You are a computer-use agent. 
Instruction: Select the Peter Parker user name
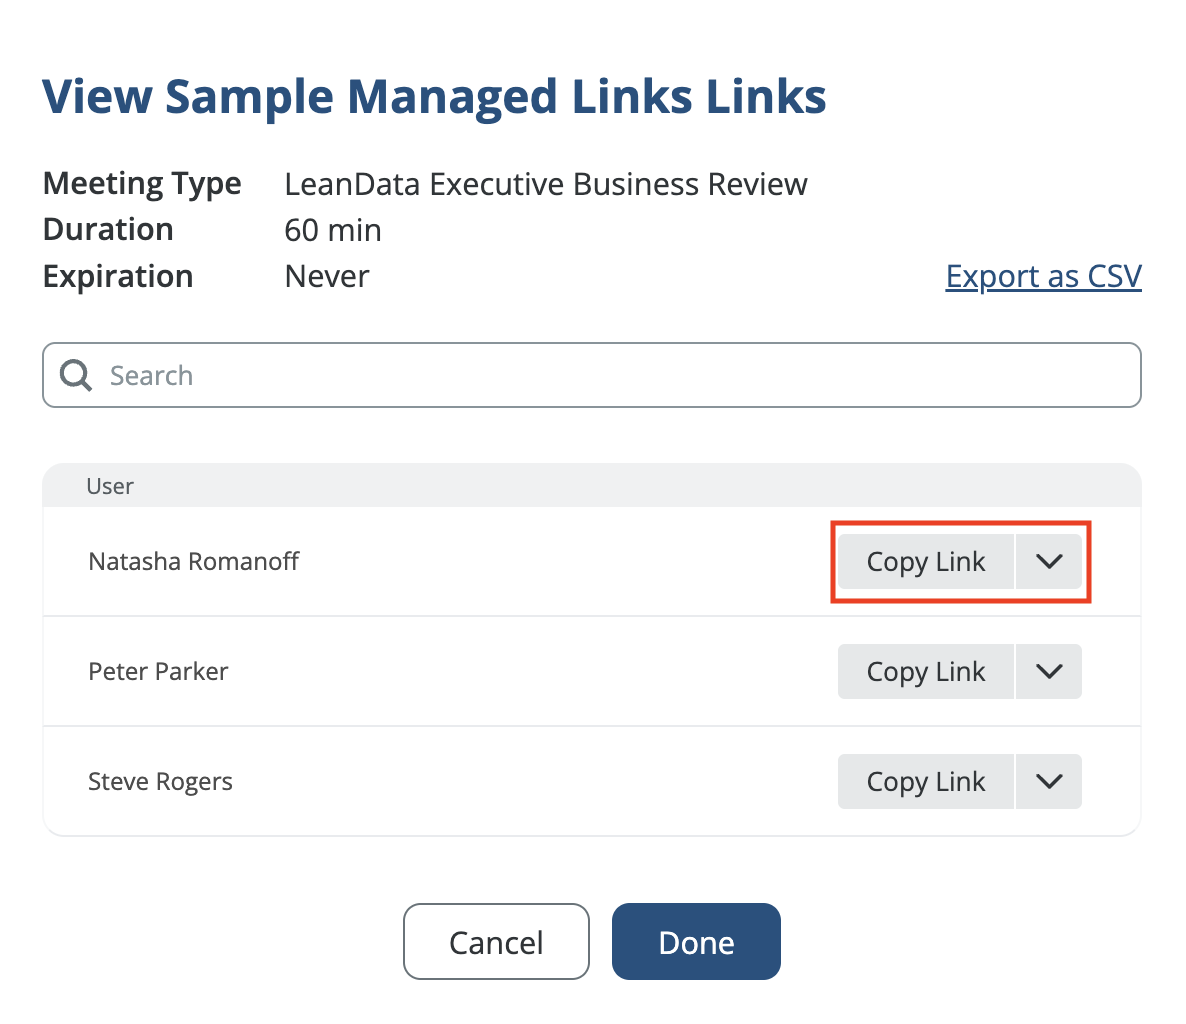(158, 672)
